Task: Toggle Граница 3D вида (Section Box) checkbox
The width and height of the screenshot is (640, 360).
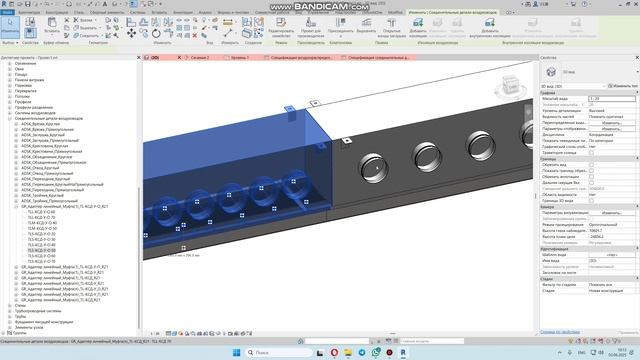Action: pyautogui.click(x=591, y=201)
